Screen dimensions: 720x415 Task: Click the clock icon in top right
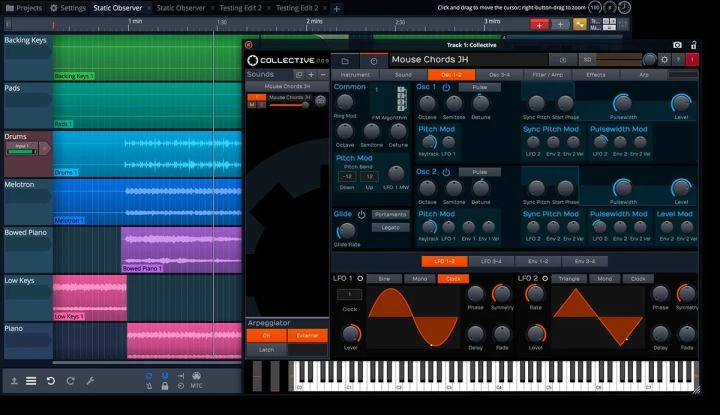point(624,7)
